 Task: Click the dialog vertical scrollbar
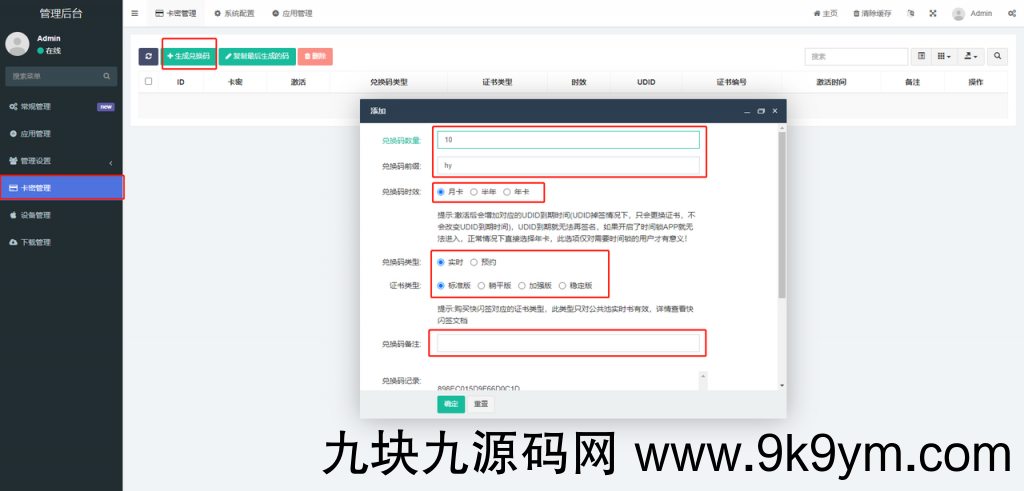(x=782, y=215)
